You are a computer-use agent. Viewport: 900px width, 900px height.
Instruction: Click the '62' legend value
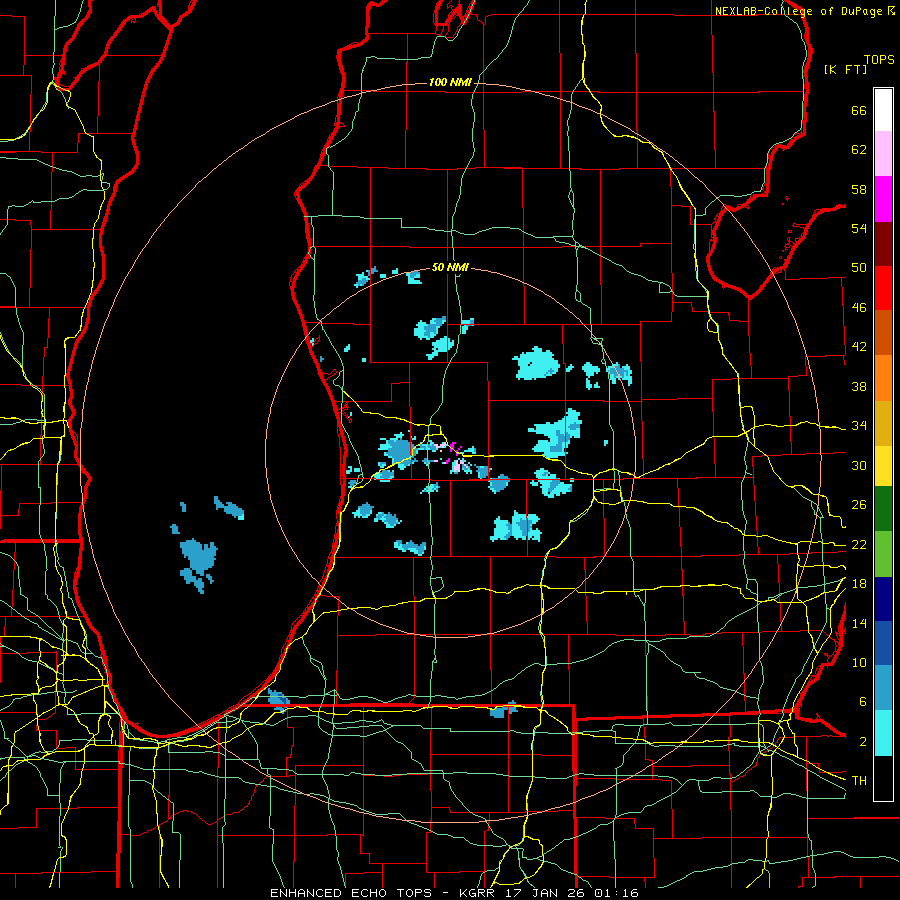pyautogui.click(x=859, y=150)
